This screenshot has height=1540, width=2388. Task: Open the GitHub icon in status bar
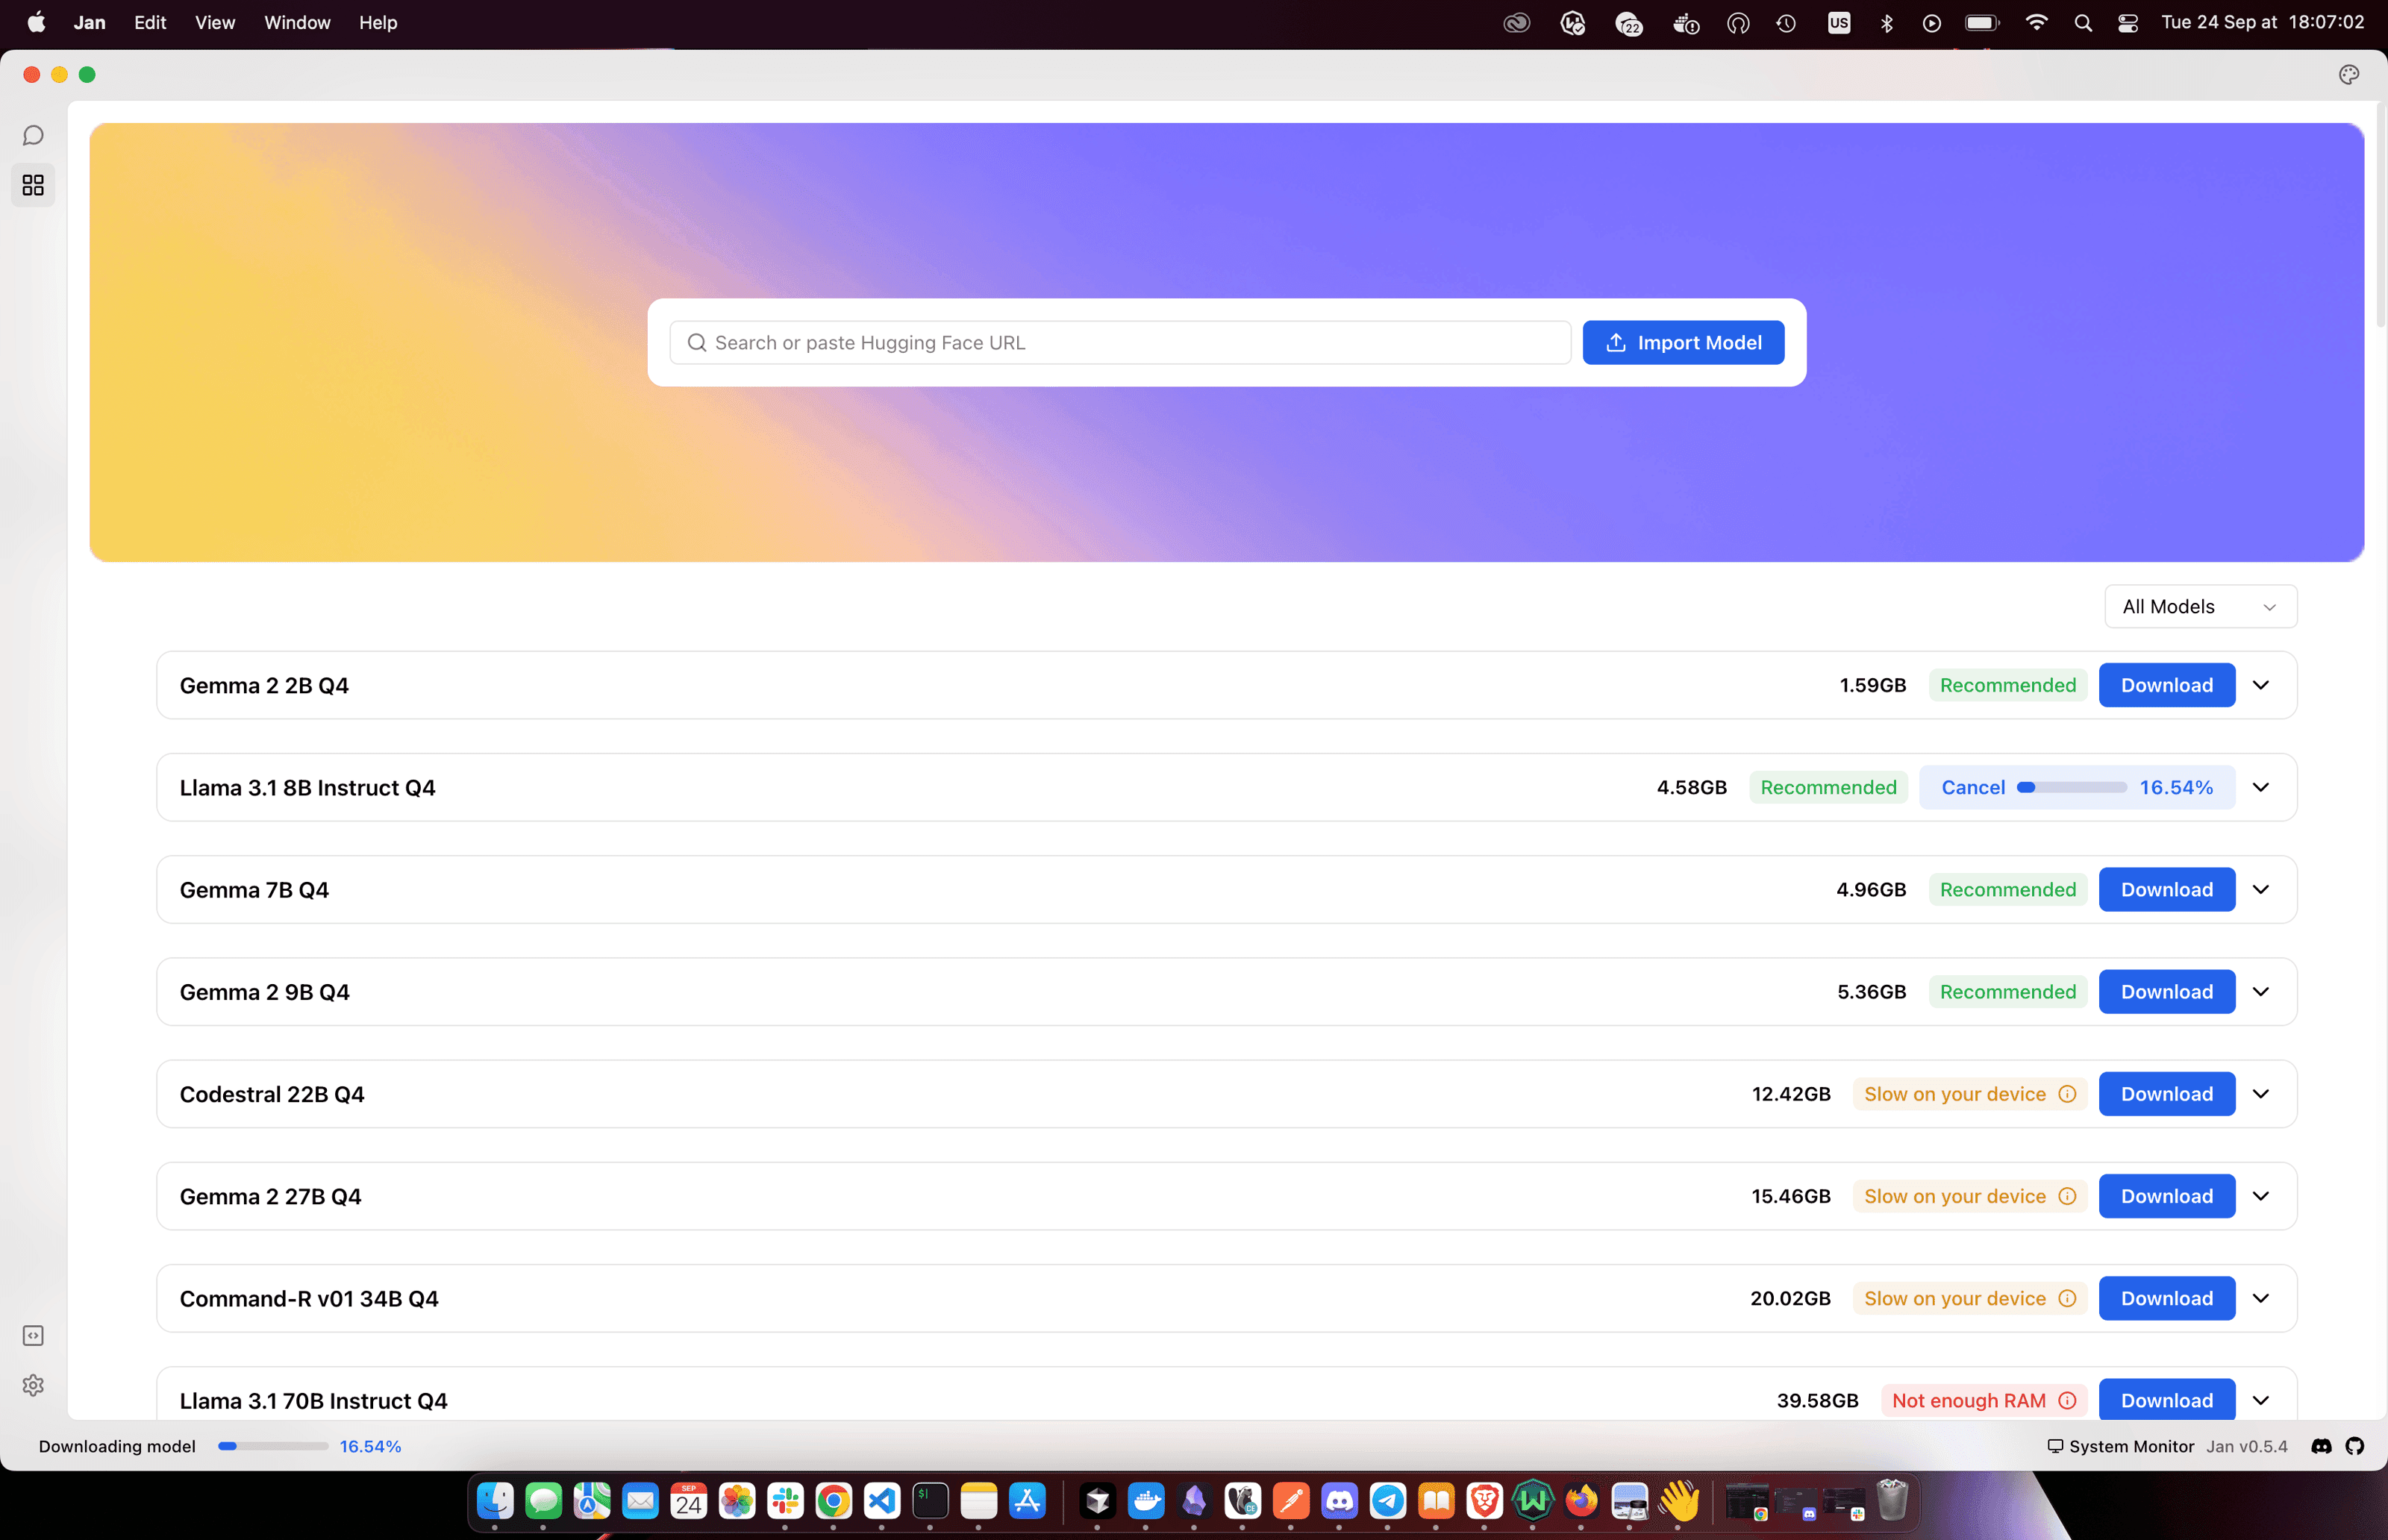(2355, 1446)
